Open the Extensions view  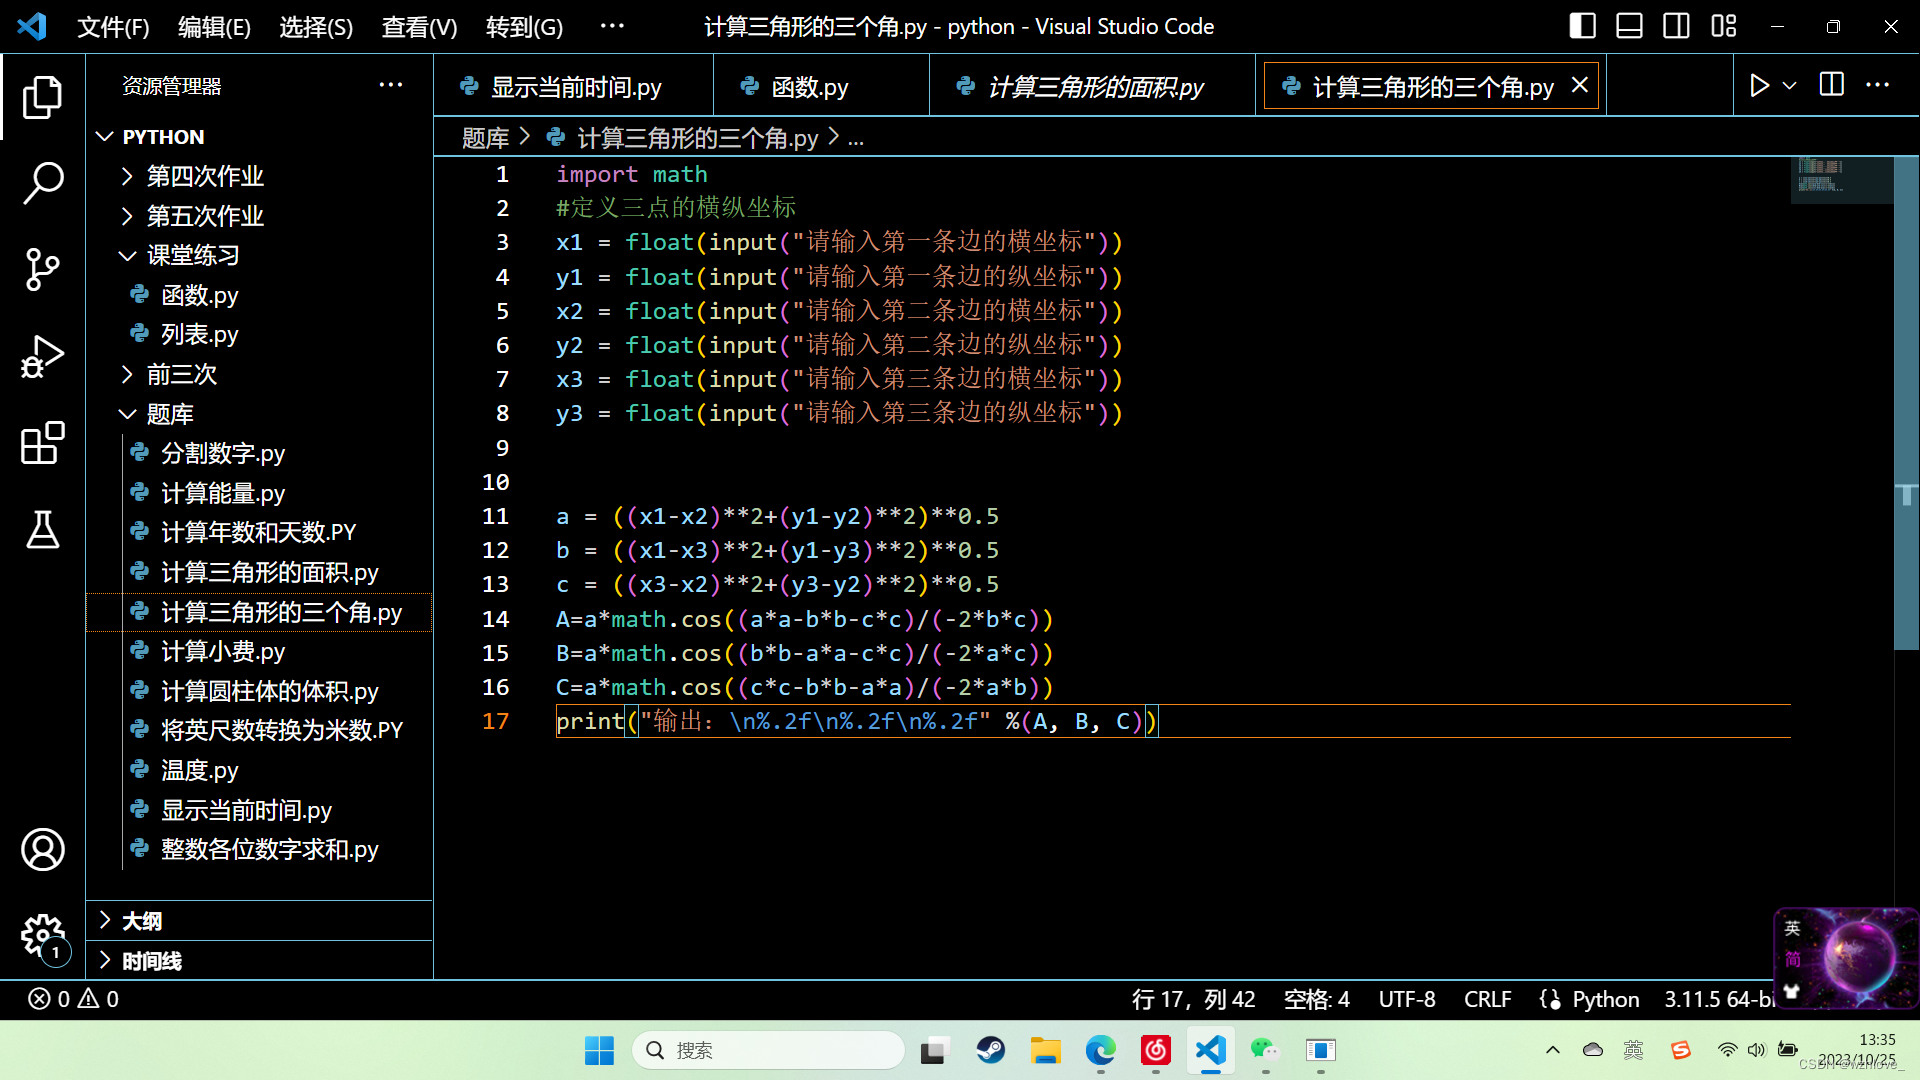coord(42,443)
